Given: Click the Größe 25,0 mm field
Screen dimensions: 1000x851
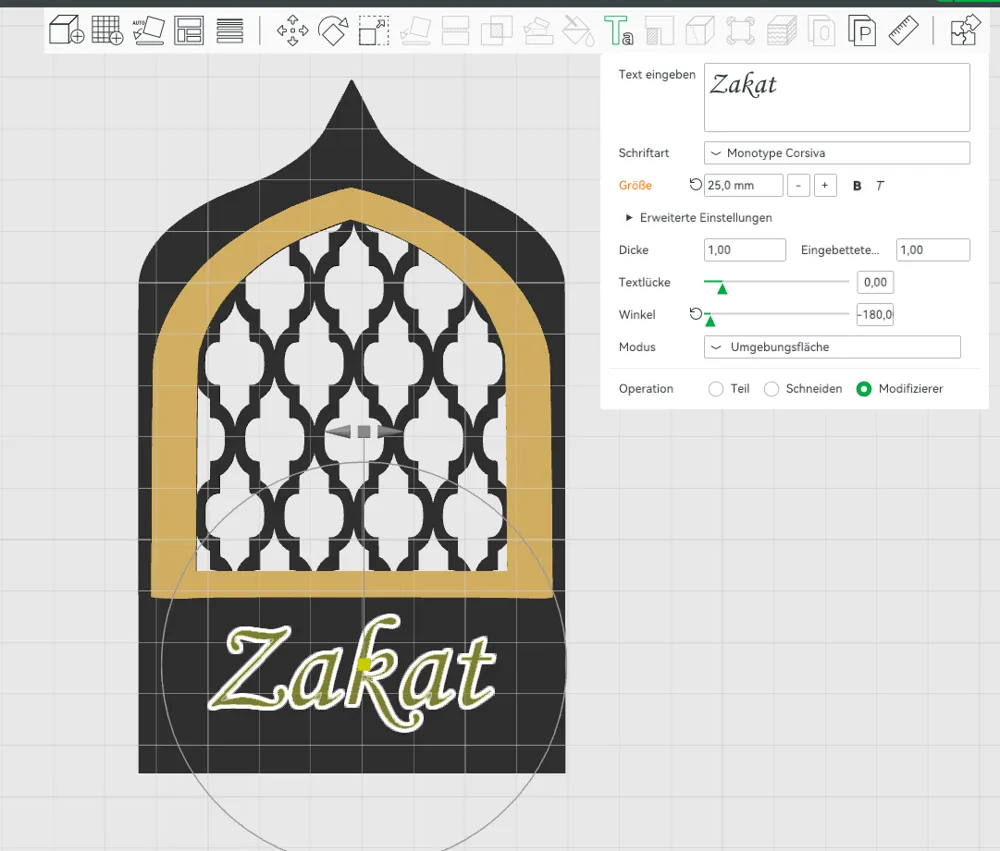Looking at the screenshot, I should coord(743,186).
